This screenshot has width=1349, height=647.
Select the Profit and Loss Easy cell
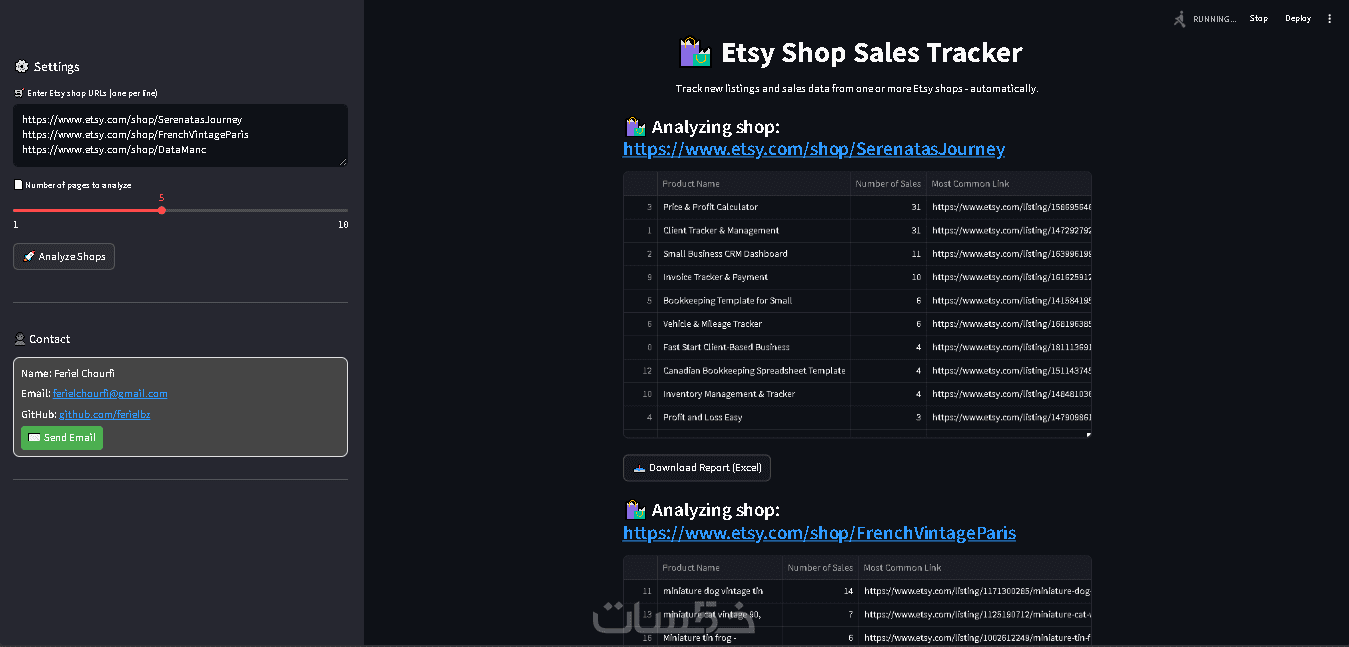point(754,417)
